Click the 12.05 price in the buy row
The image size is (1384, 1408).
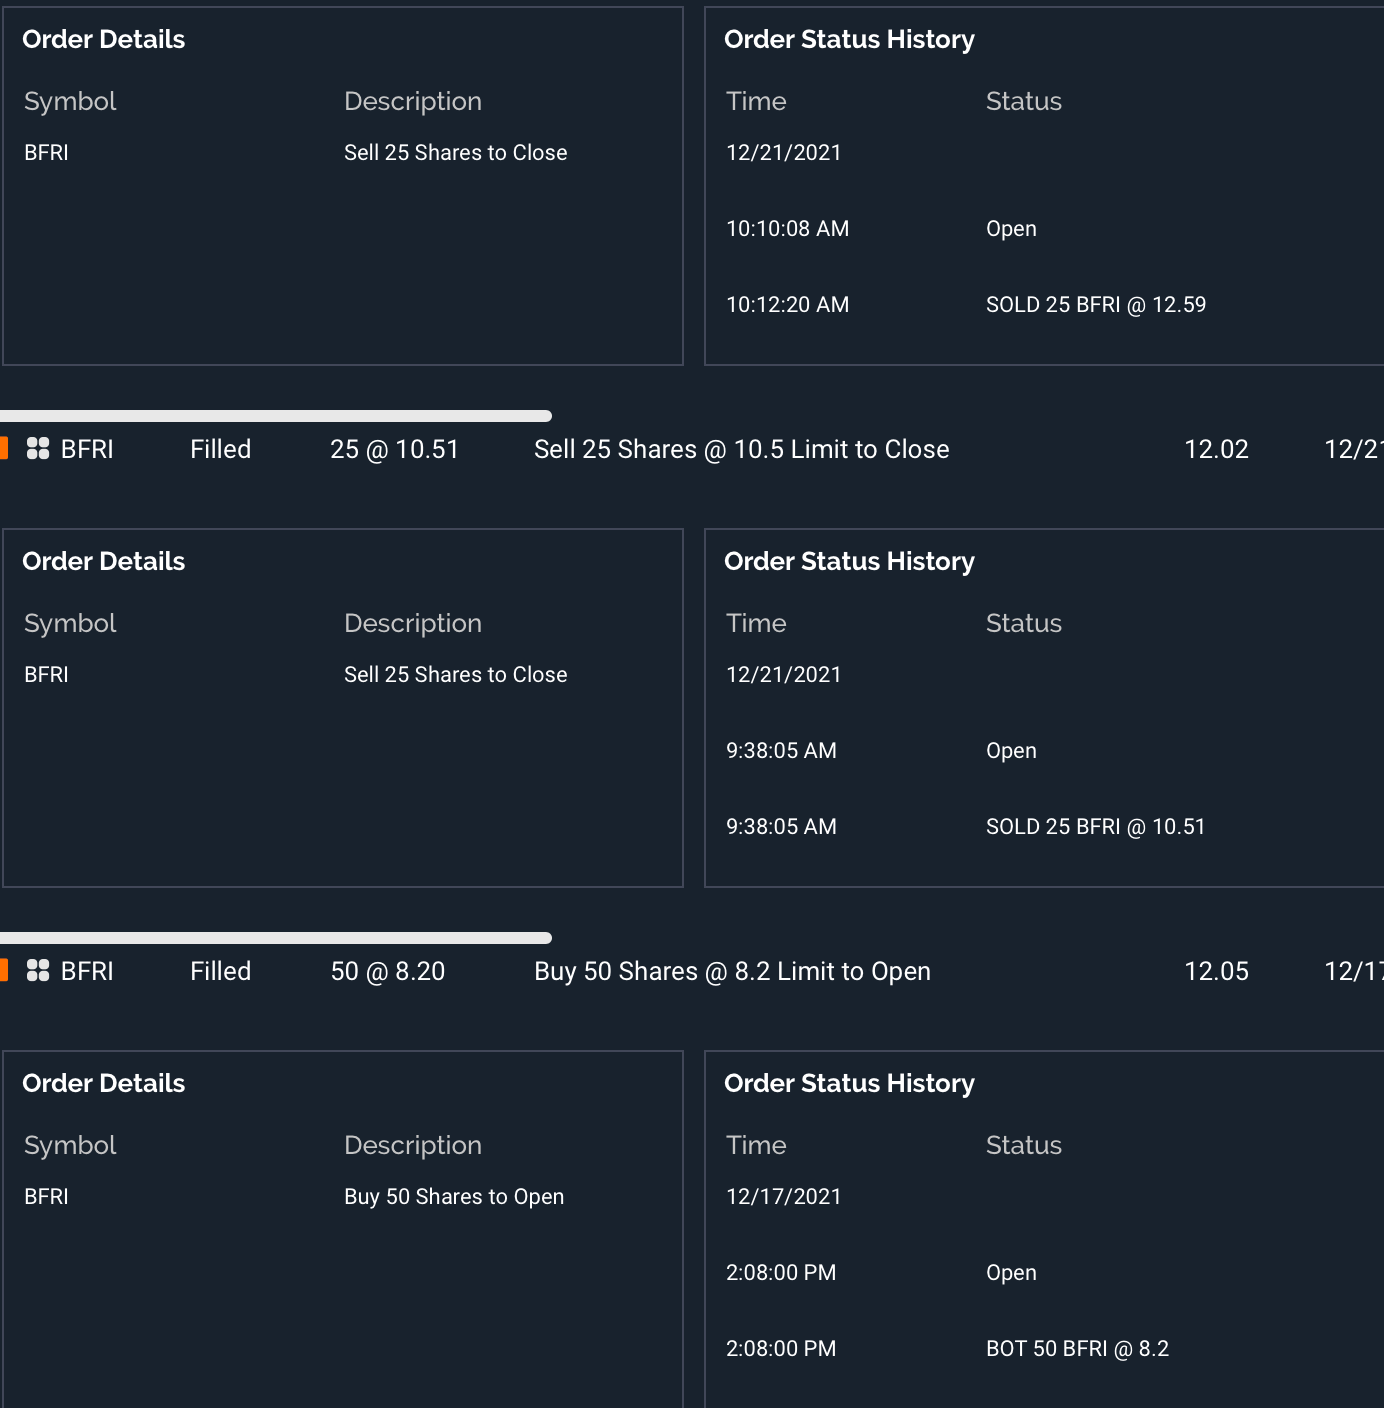(1216, 972)
